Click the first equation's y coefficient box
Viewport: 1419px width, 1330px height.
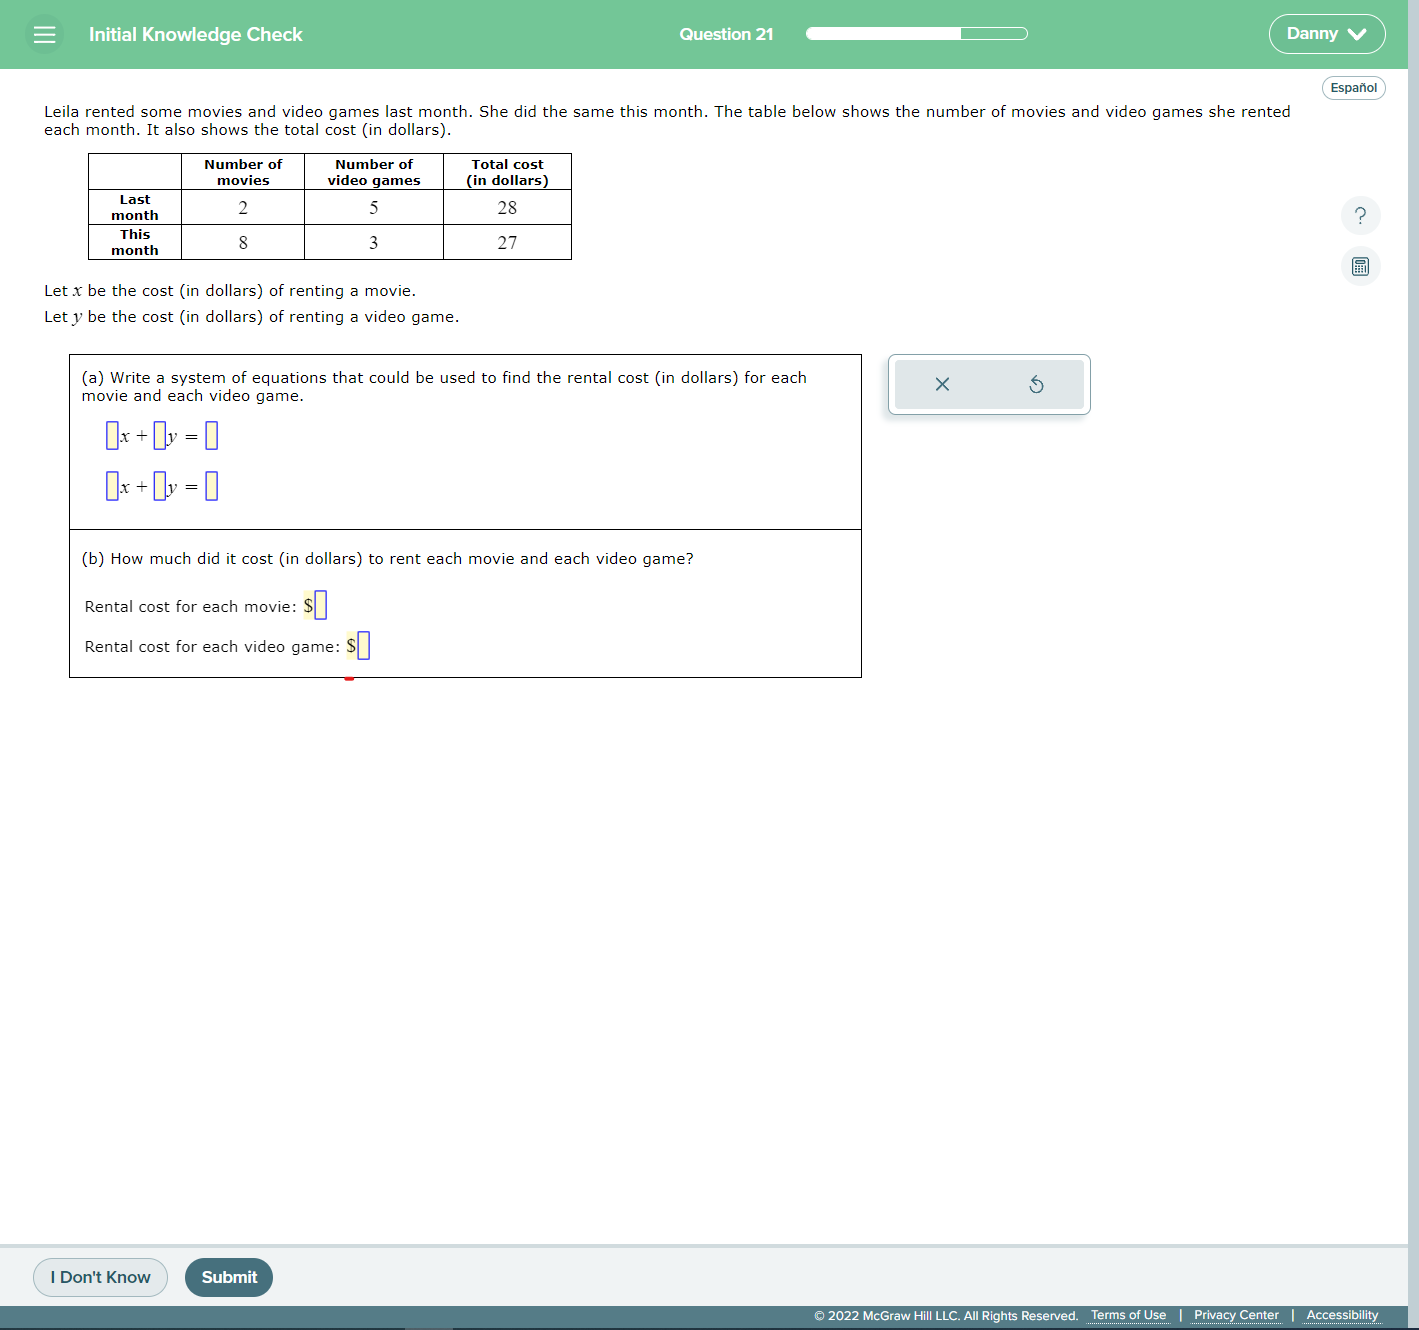pyautogui.click(x=160, y=436)
